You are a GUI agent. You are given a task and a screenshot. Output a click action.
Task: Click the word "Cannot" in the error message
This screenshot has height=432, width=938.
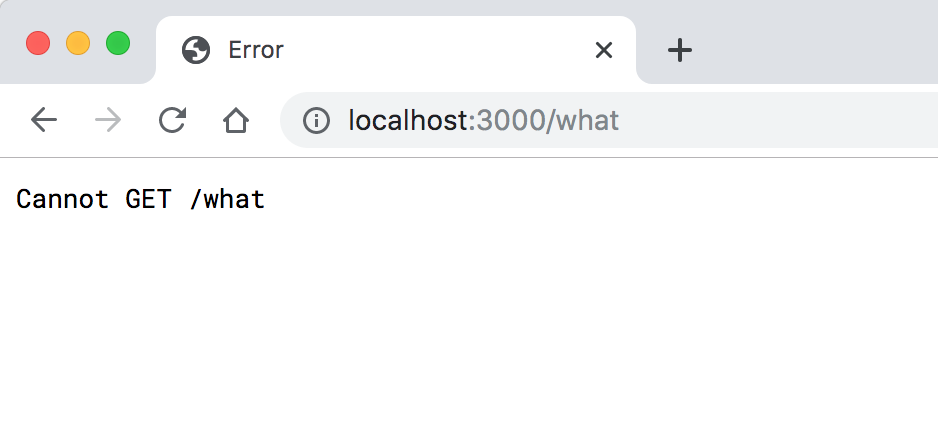[x=62, y=199]
